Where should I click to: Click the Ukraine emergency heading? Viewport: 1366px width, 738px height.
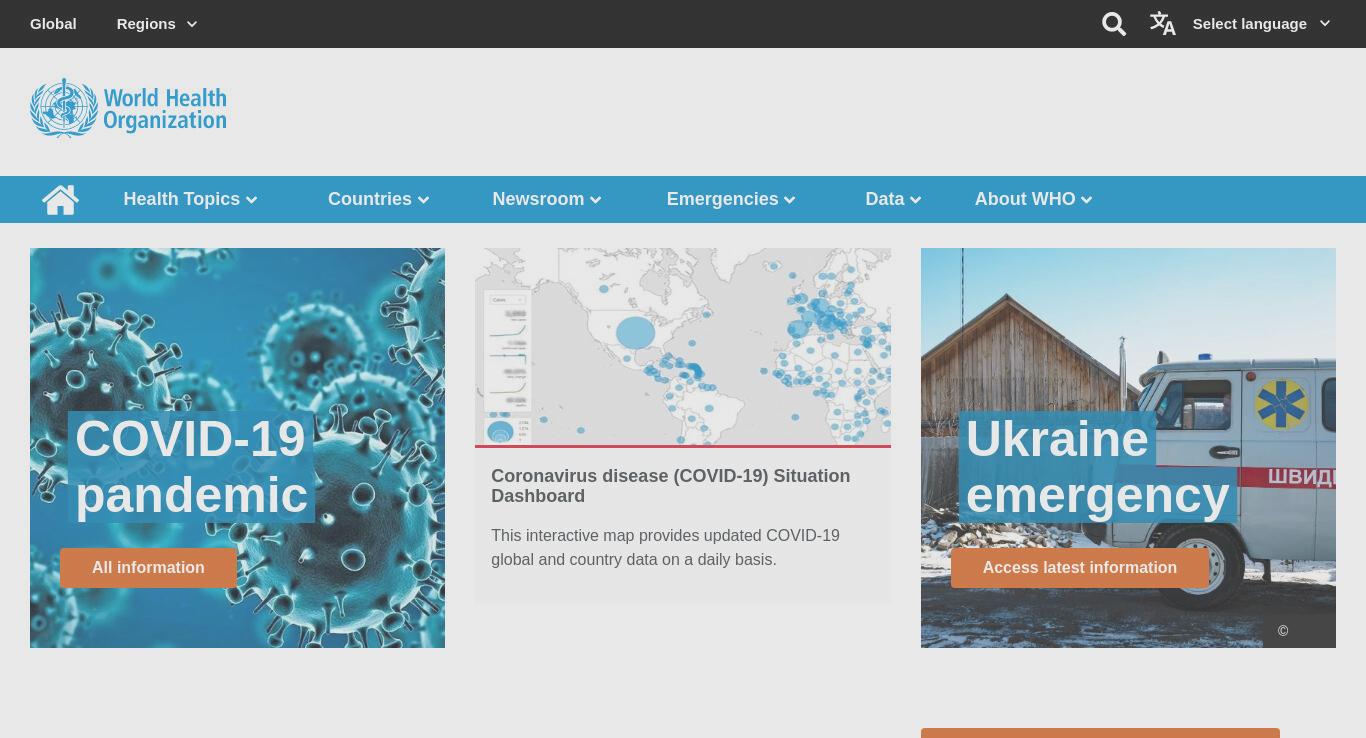point(1097,467)
